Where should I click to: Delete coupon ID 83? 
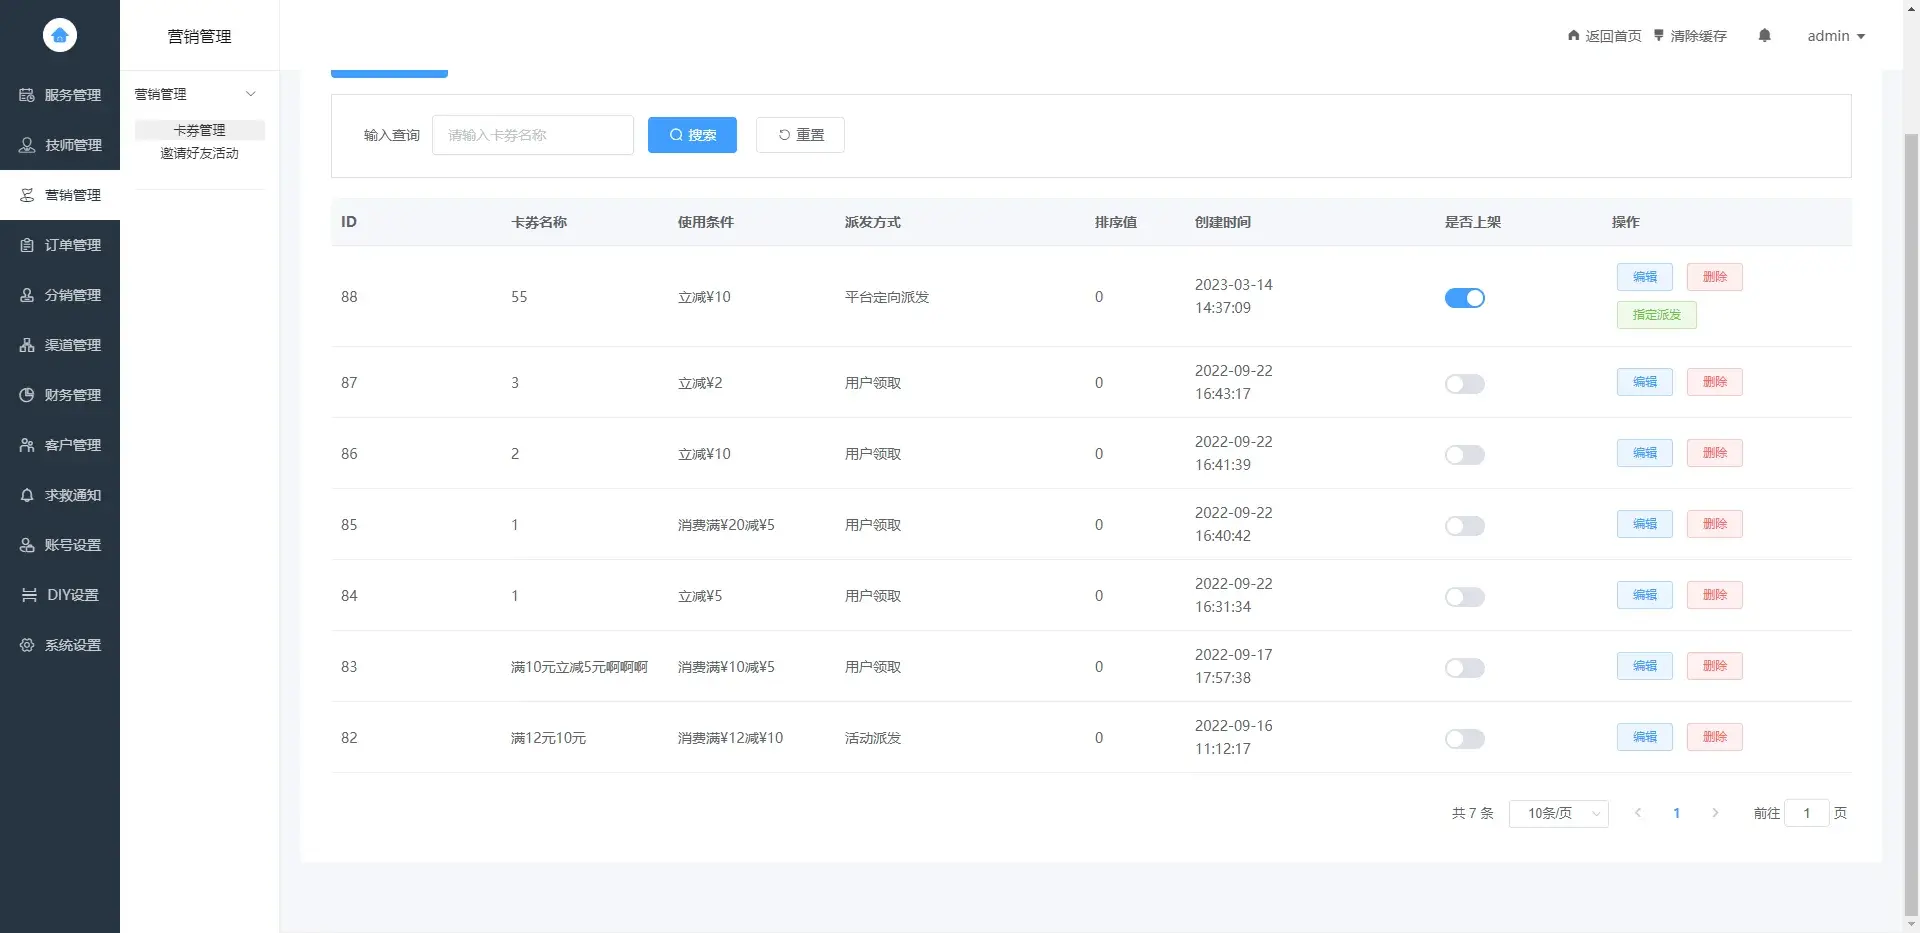click(x=1715, y=666)
